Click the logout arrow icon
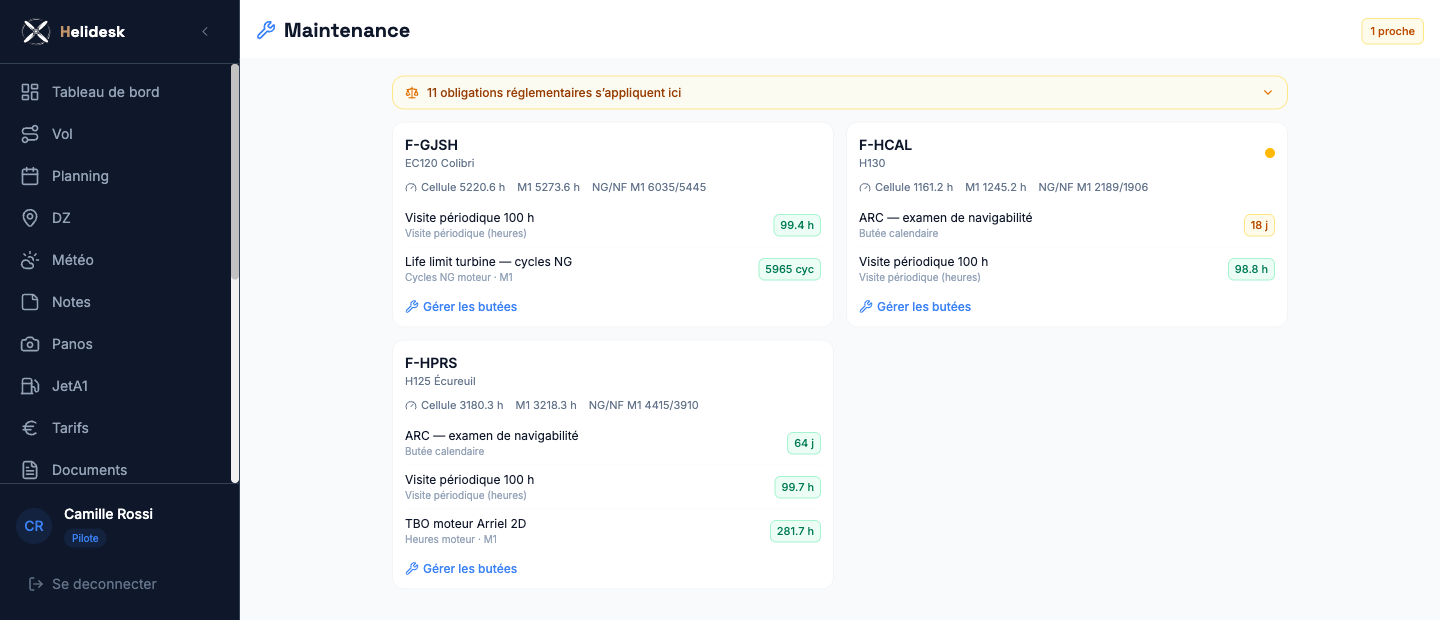This screenshot has height=620, width=1440. (36, 584)
